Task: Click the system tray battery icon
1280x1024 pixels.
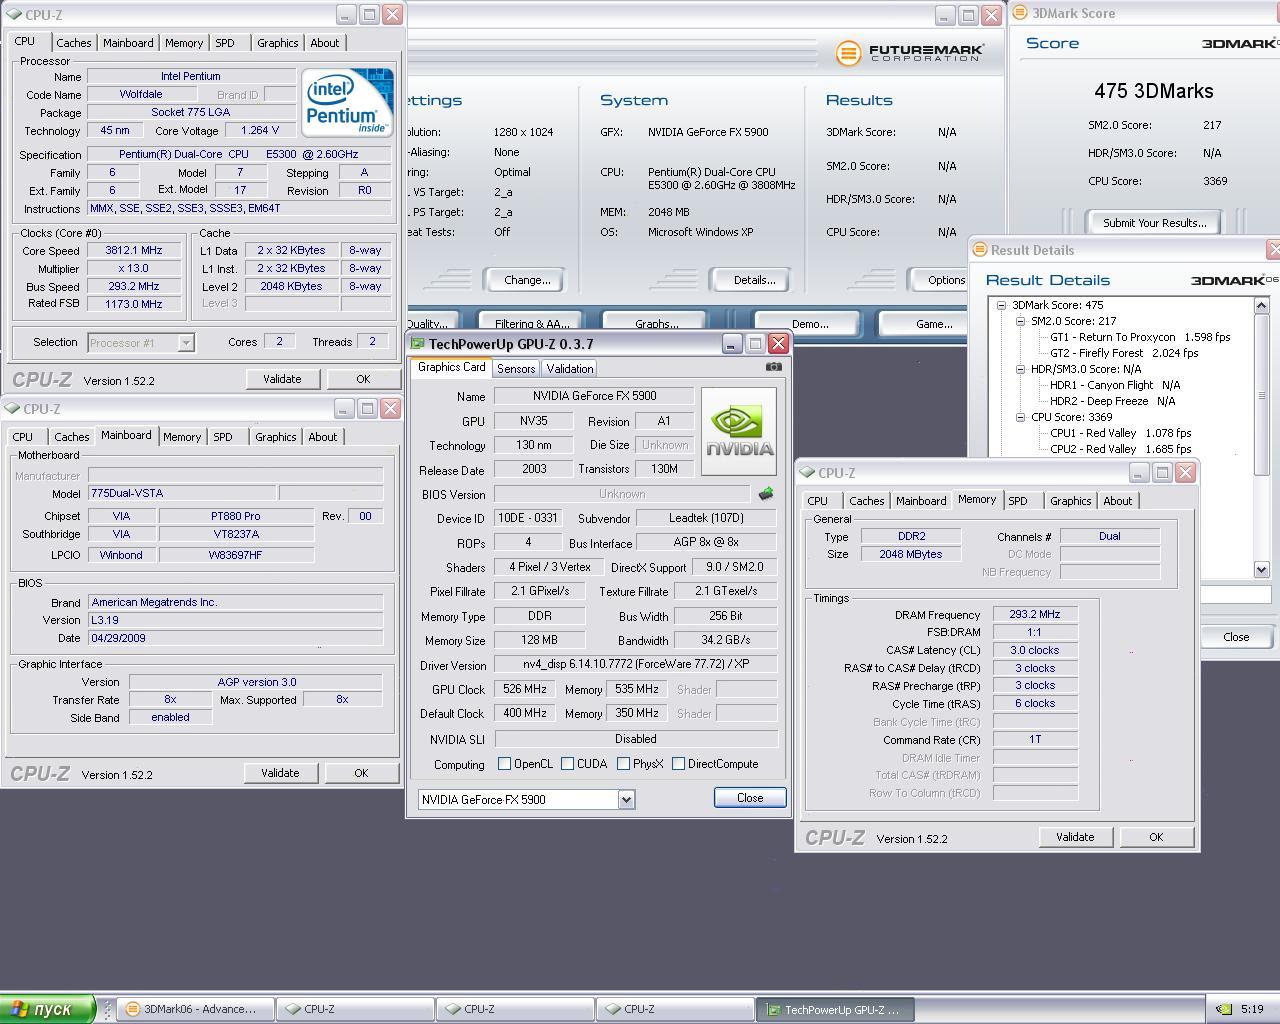Action: tap(1223, 1009)
